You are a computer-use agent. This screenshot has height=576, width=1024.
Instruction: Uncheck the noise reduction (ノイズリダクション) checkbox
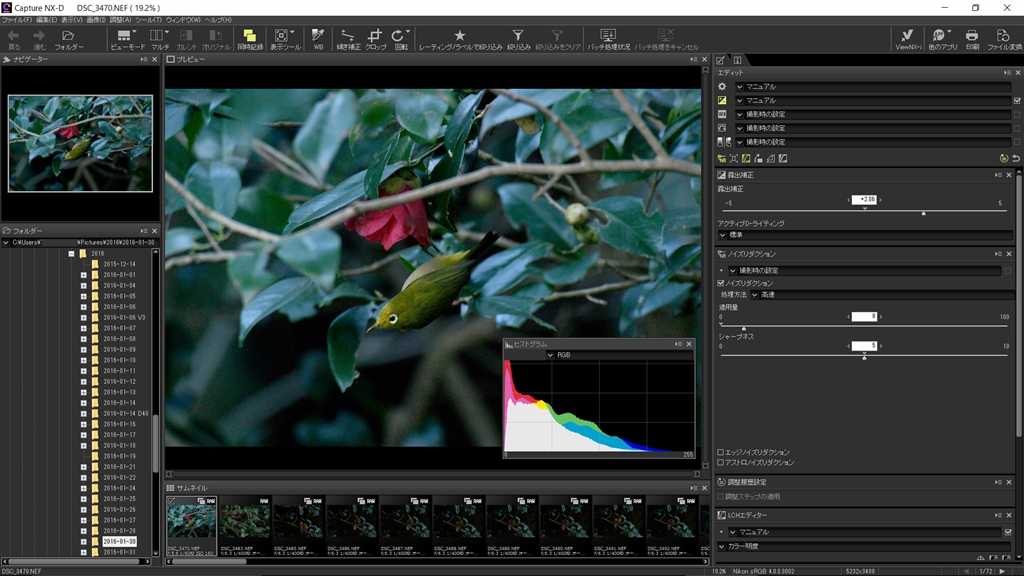(x=721, y=283)
